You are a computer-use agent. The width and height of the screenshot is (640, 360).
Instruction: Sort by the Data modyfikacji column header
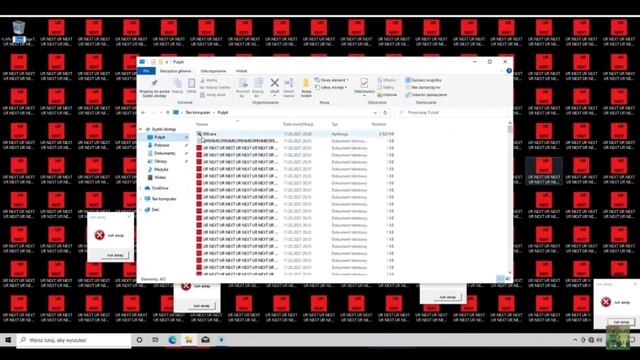[x=298, y=124]
